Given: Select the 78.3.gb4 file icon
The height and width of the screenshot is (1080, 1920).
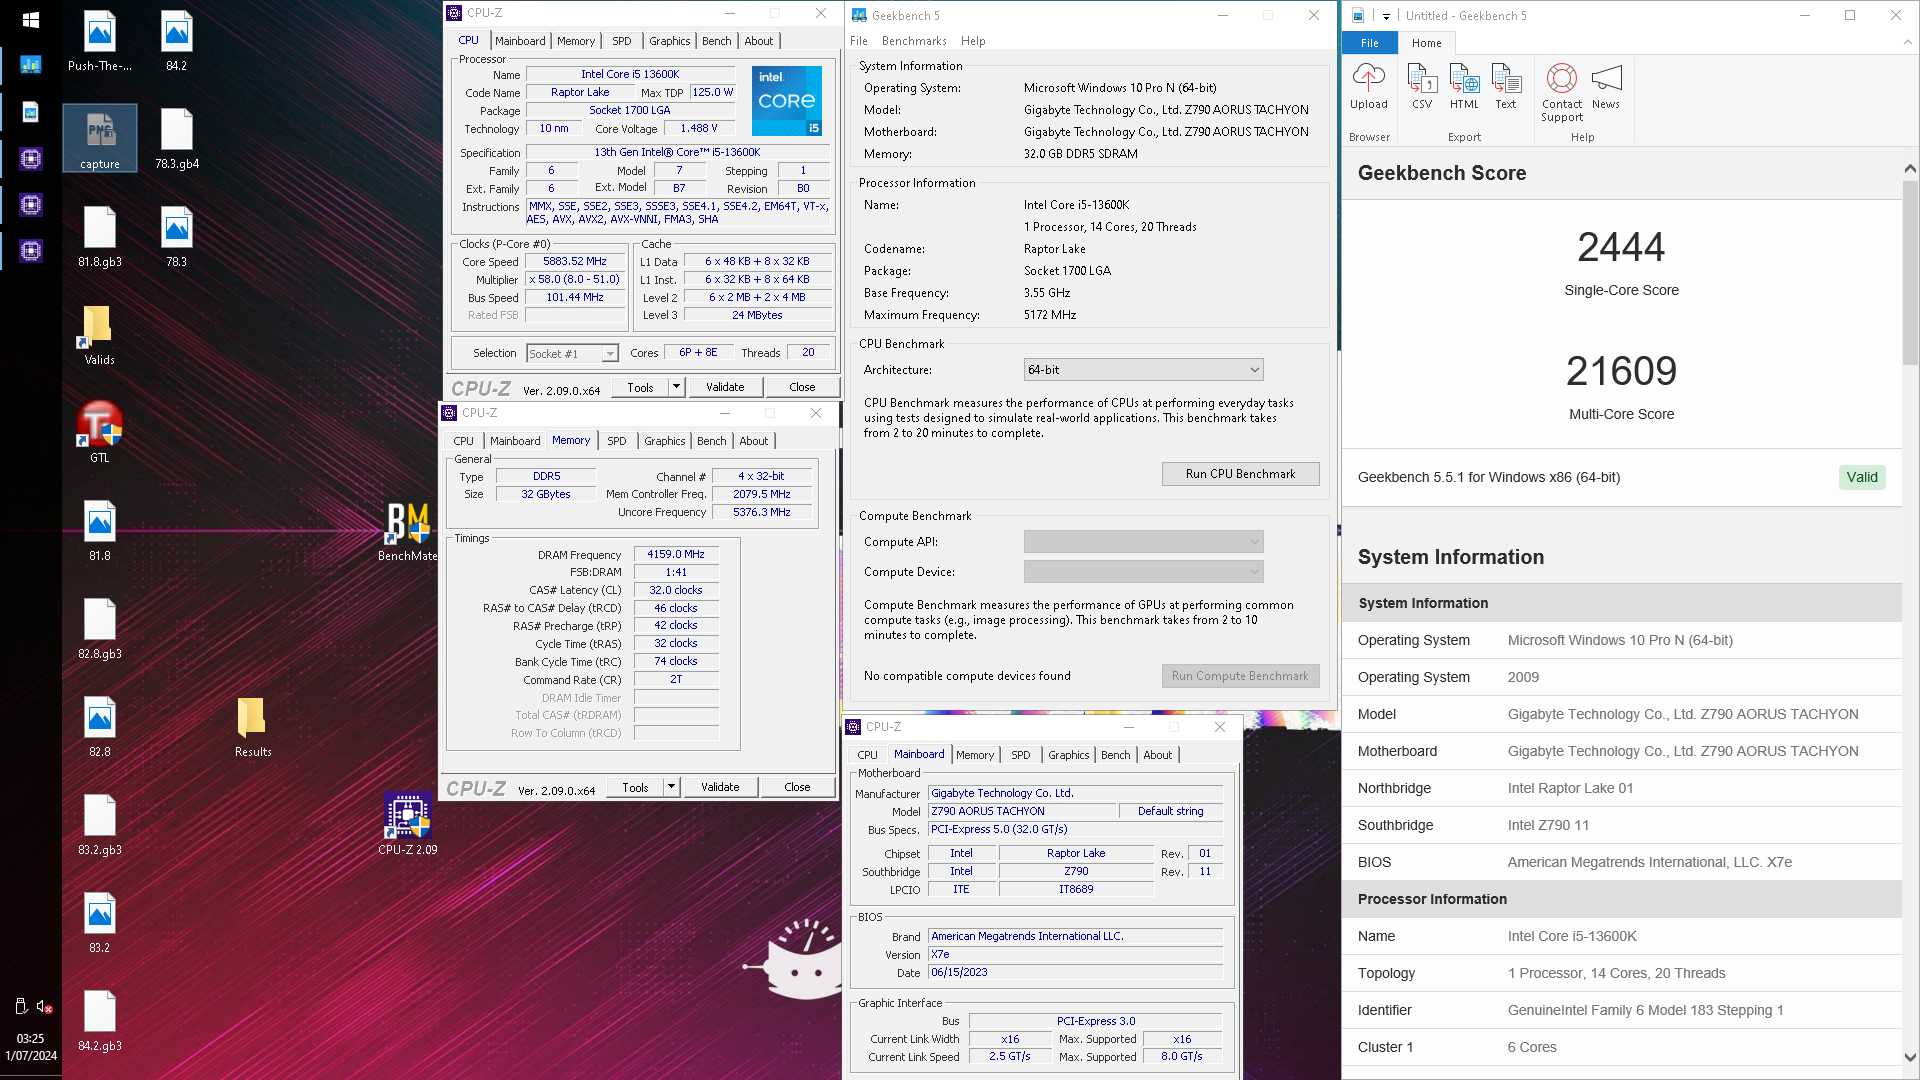Looking at the screenshot, I should pos(177,139).
